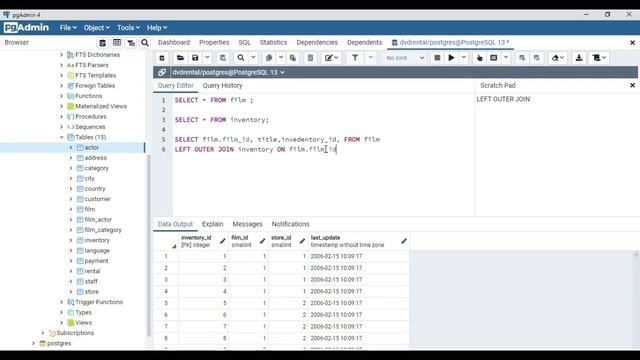Open the Save options dropdown arrow
This screenshot has width=640, height=360.
coord(207,58)
